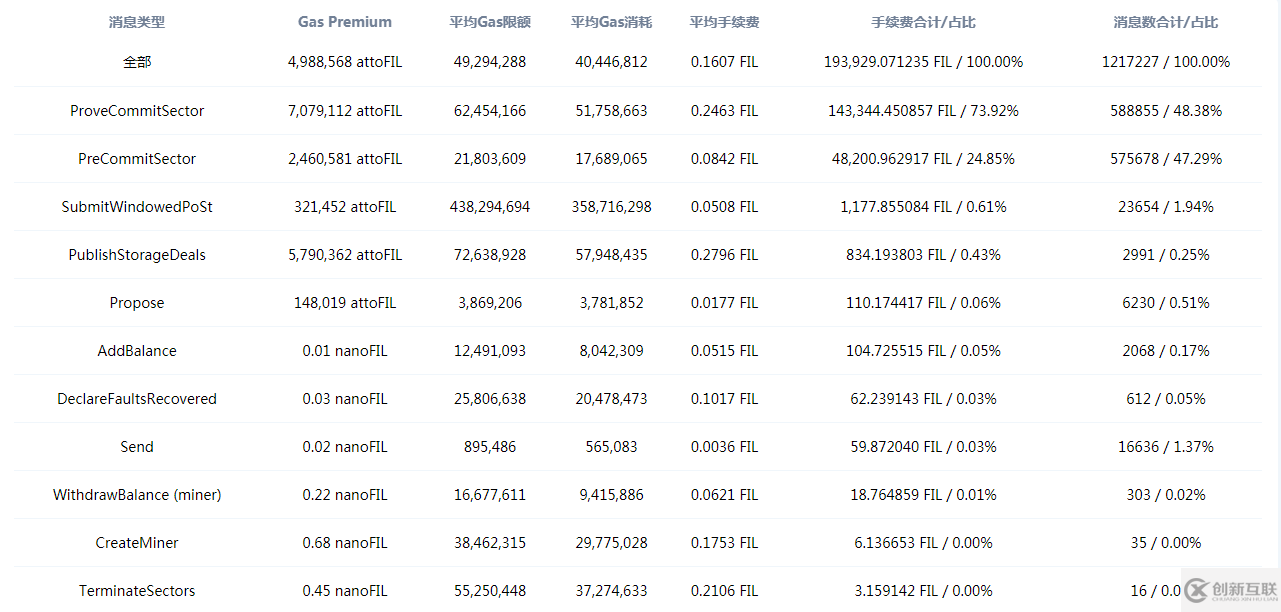Click the 平均手续费 column header

click(x=724, y=22)
